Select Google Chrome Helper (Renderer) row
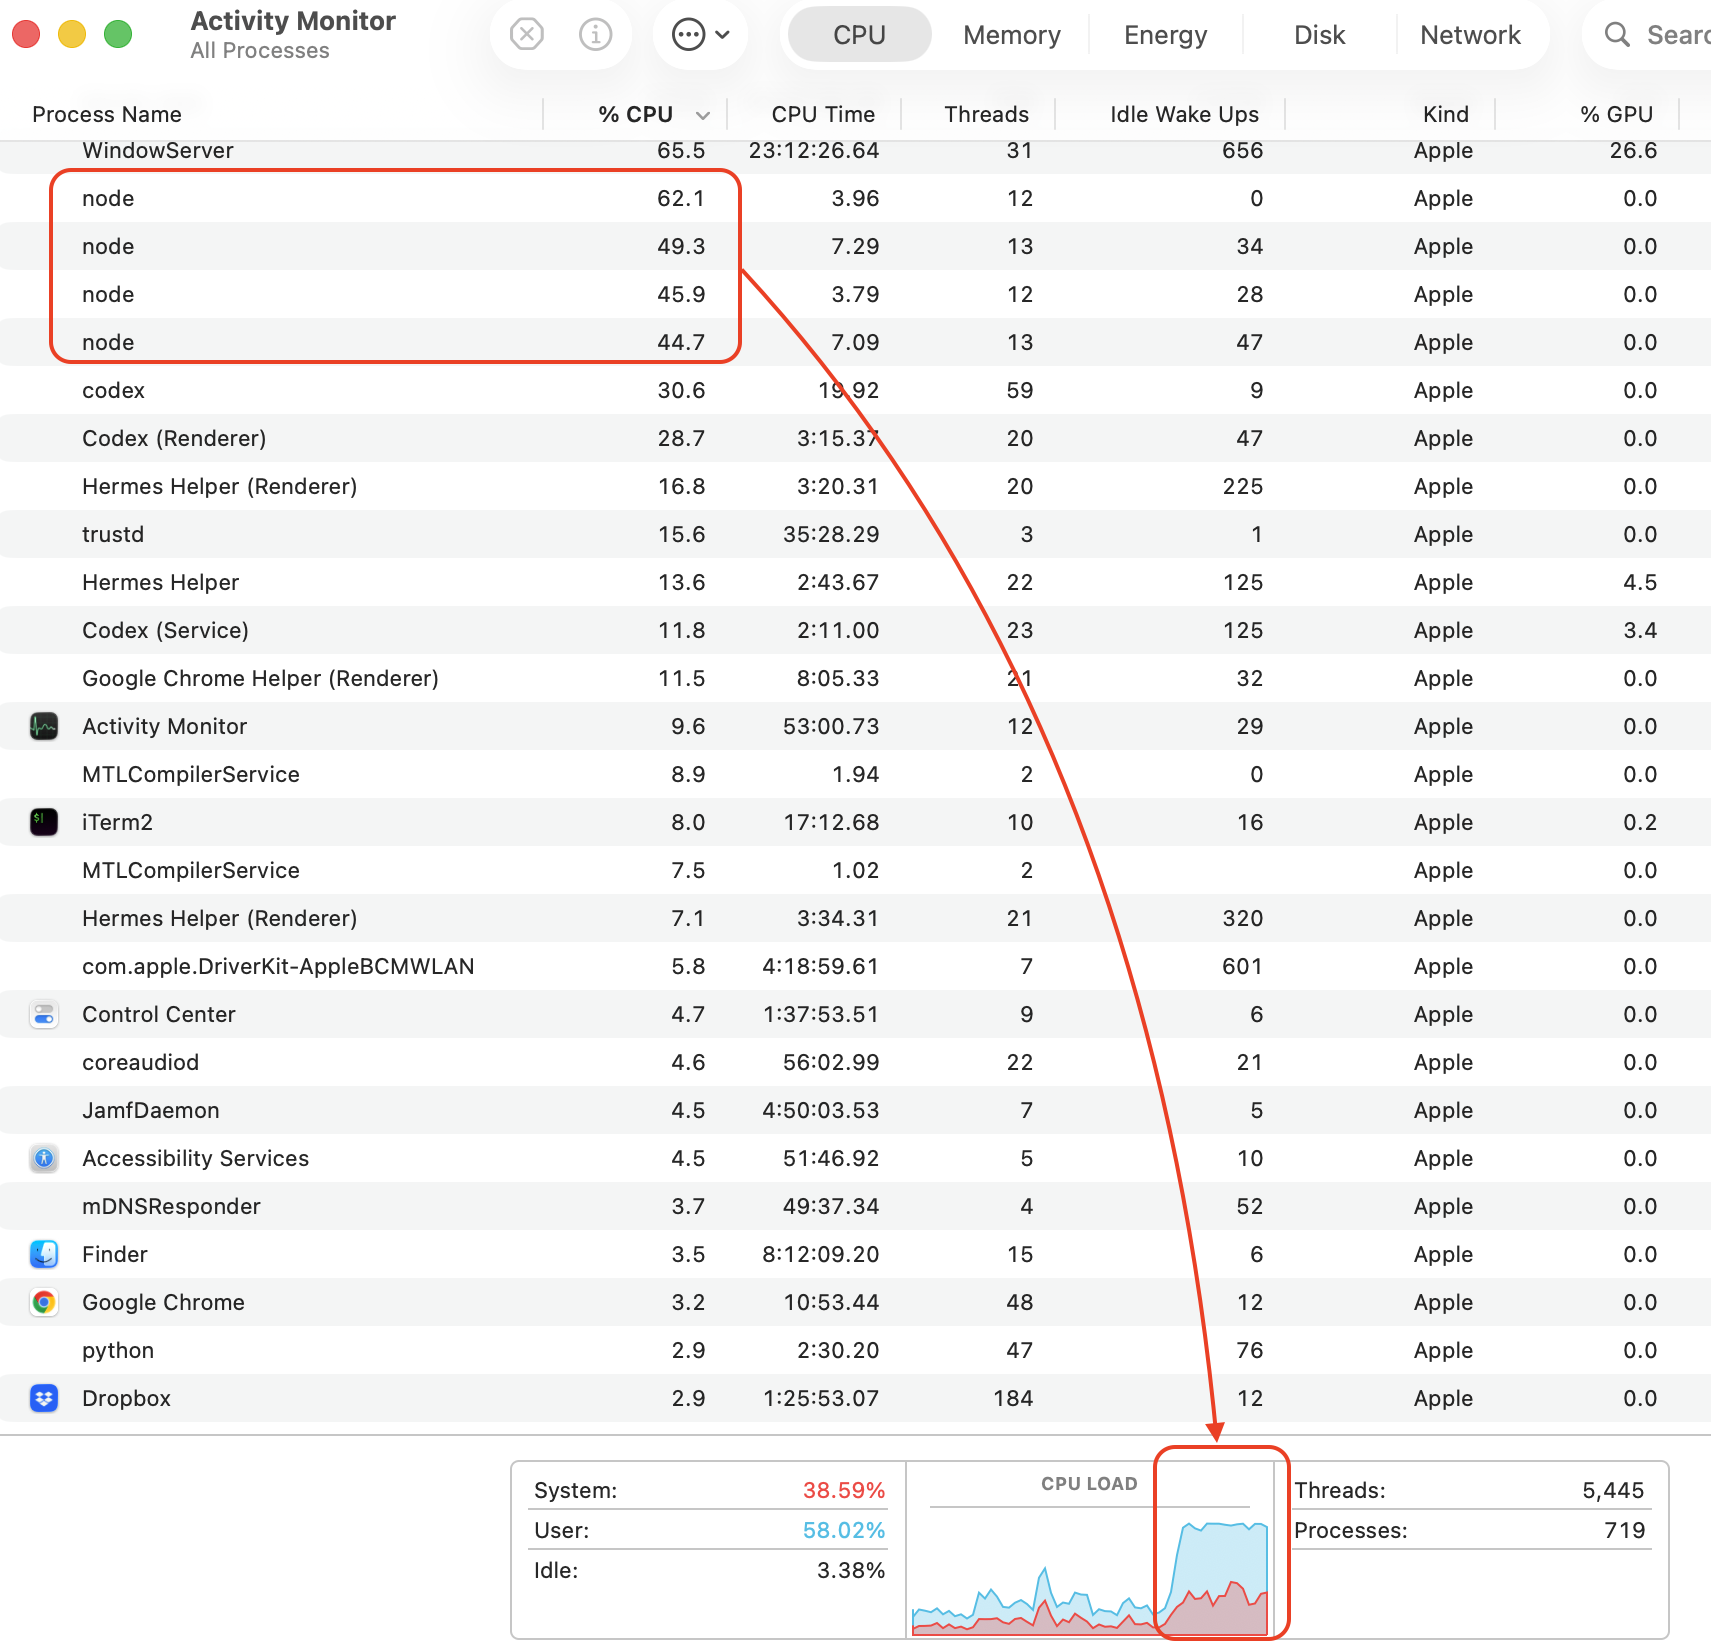1711x1642 pixels. (x=855, y=678)
